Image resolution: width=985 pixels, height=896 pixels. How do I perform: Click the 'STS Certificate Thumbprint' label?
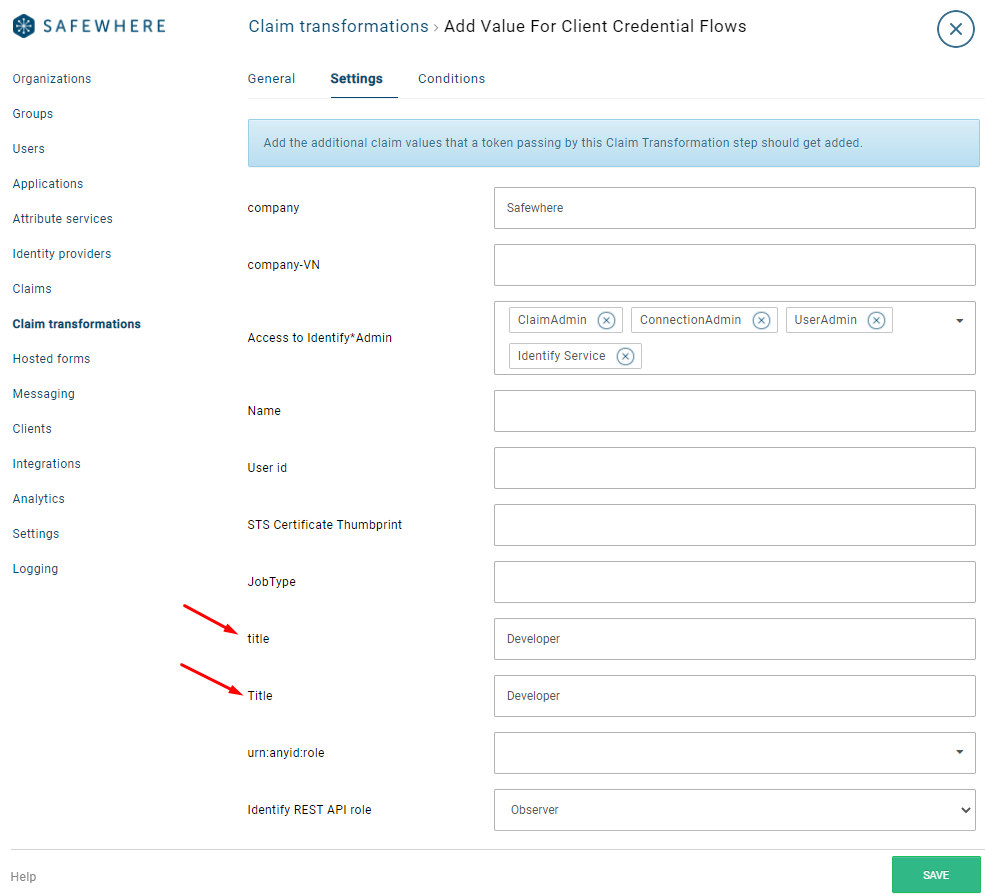pos(324,525)
